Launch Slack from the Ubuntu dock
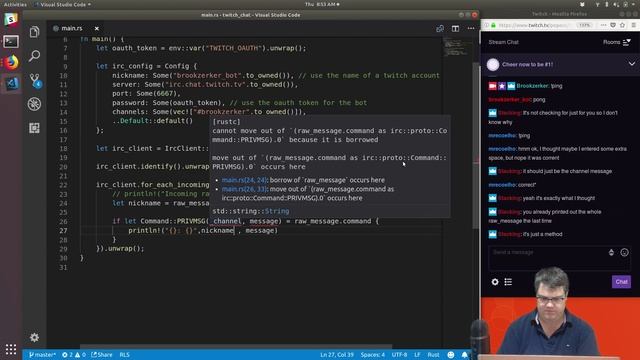640x360 pixels. [11, 20]
